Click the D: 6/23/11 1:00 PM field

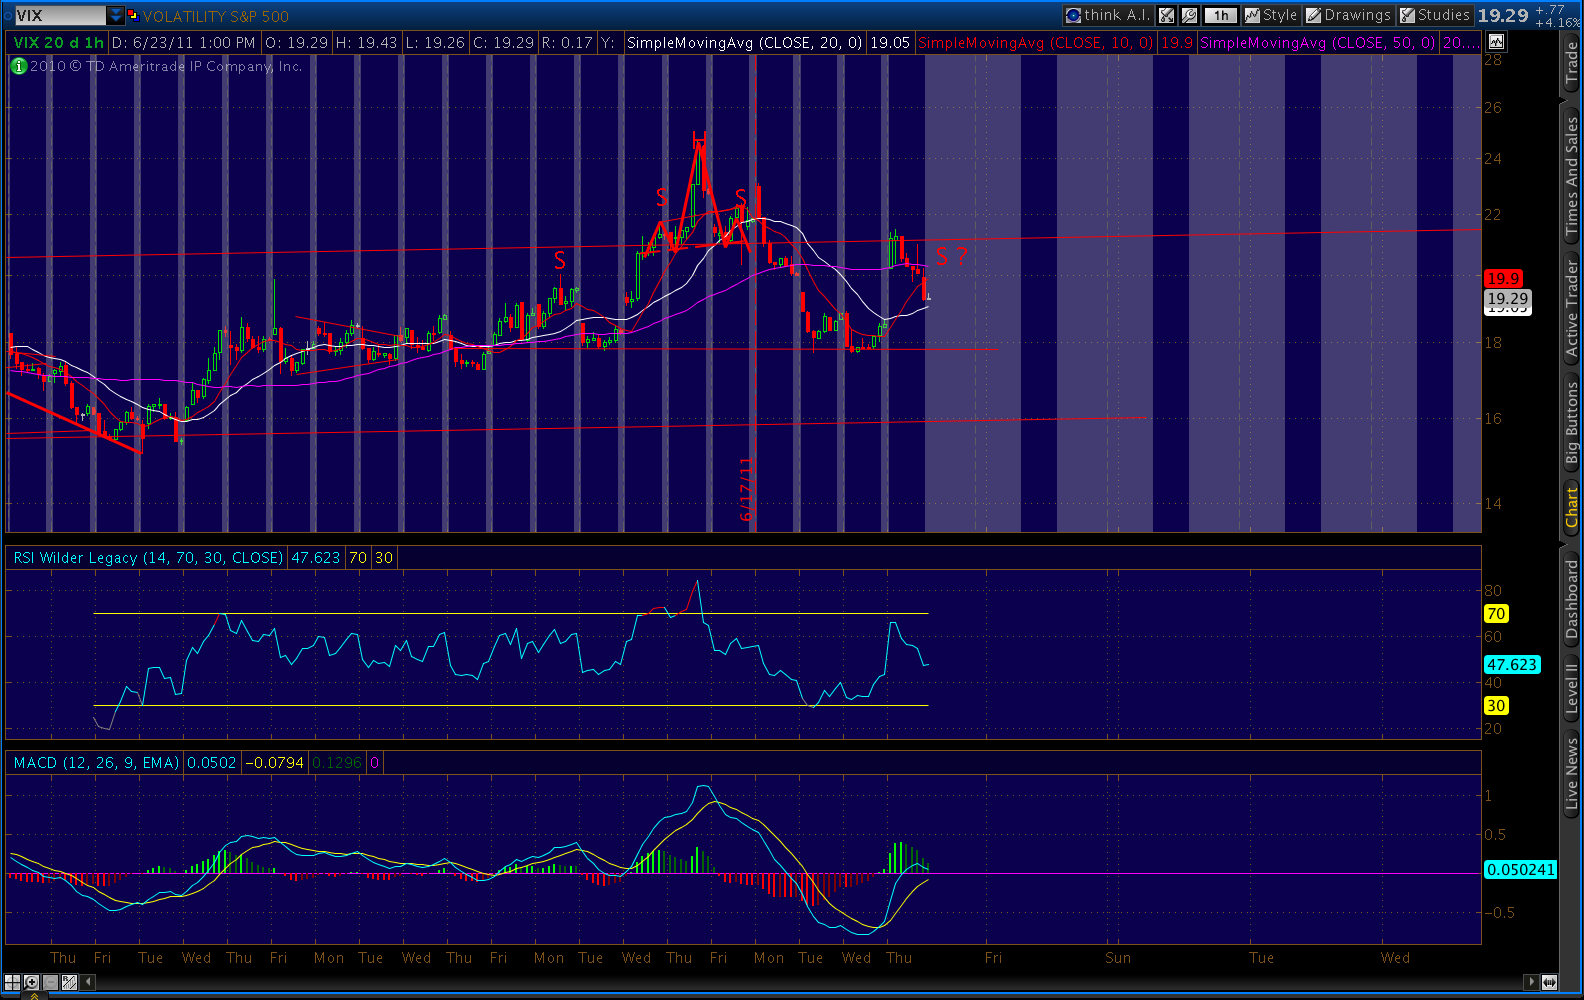183,43
